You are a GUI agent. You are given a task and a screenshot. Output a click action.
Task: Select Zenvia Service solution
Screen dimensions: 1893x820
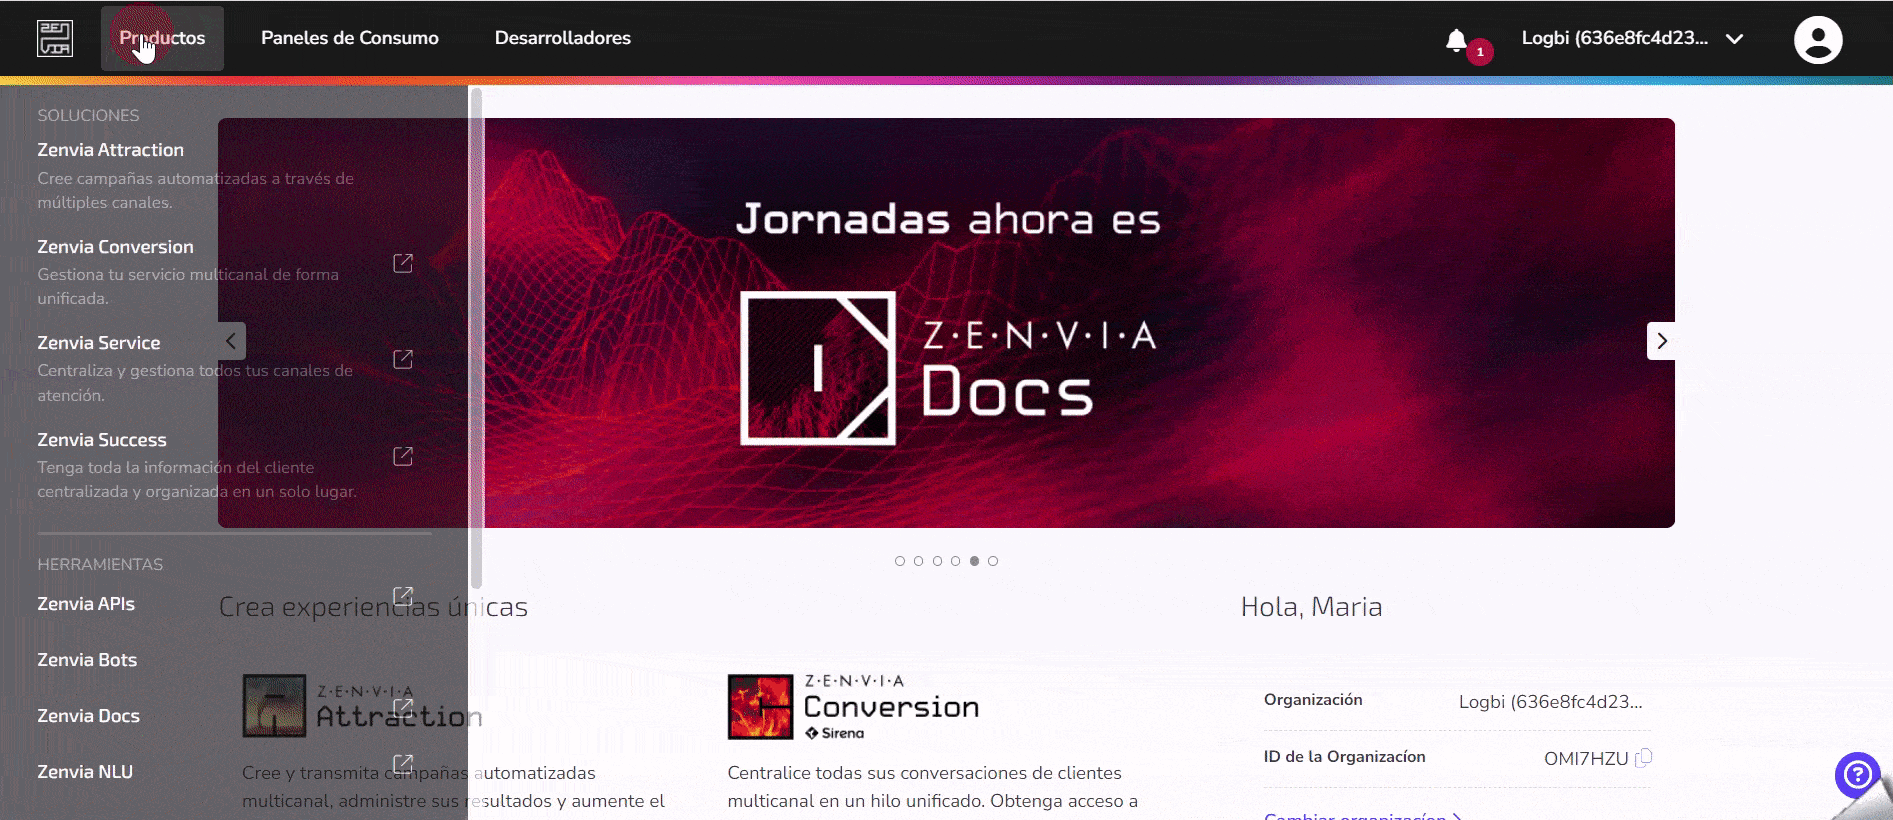pyautogui.click(x=99, y=343)
